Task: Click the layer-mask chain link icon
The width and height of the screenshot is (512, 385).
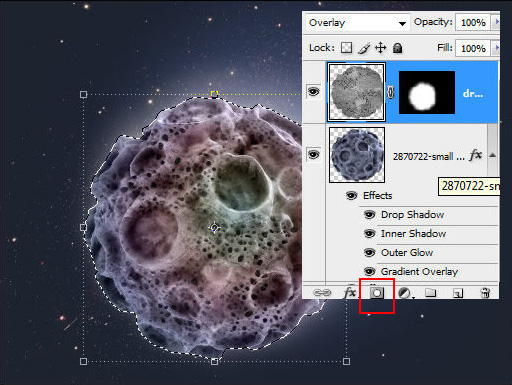Action: 390,92
